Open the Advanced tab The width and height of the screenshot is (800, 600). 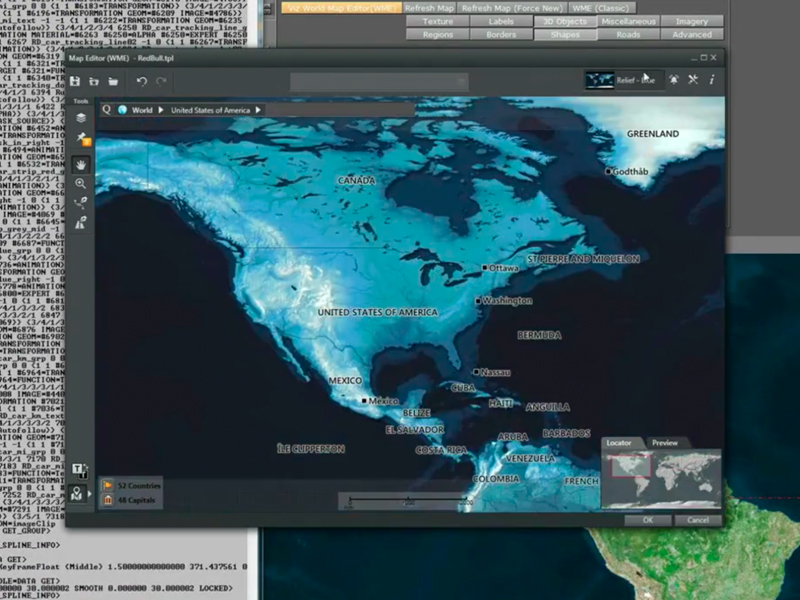coord(692,35)
